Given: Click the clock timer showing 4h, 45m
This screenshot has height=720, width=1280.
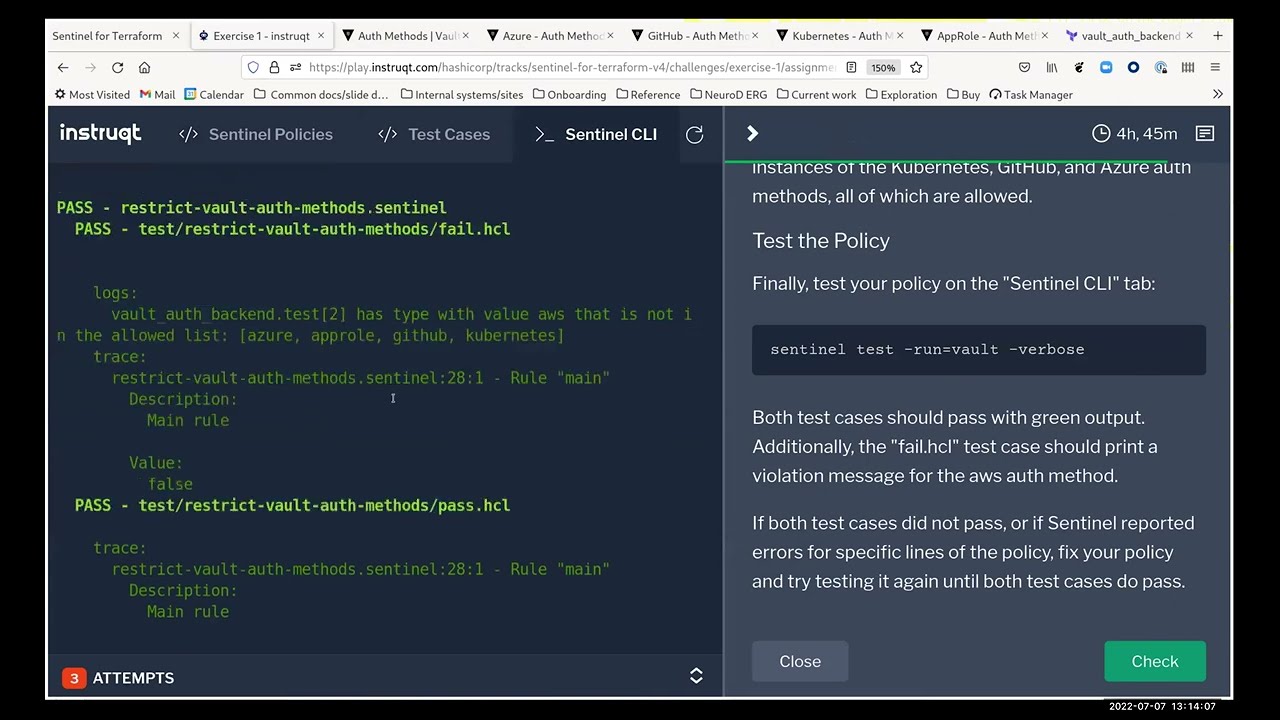Looking at the screenshot, I should click(1134, 133).
